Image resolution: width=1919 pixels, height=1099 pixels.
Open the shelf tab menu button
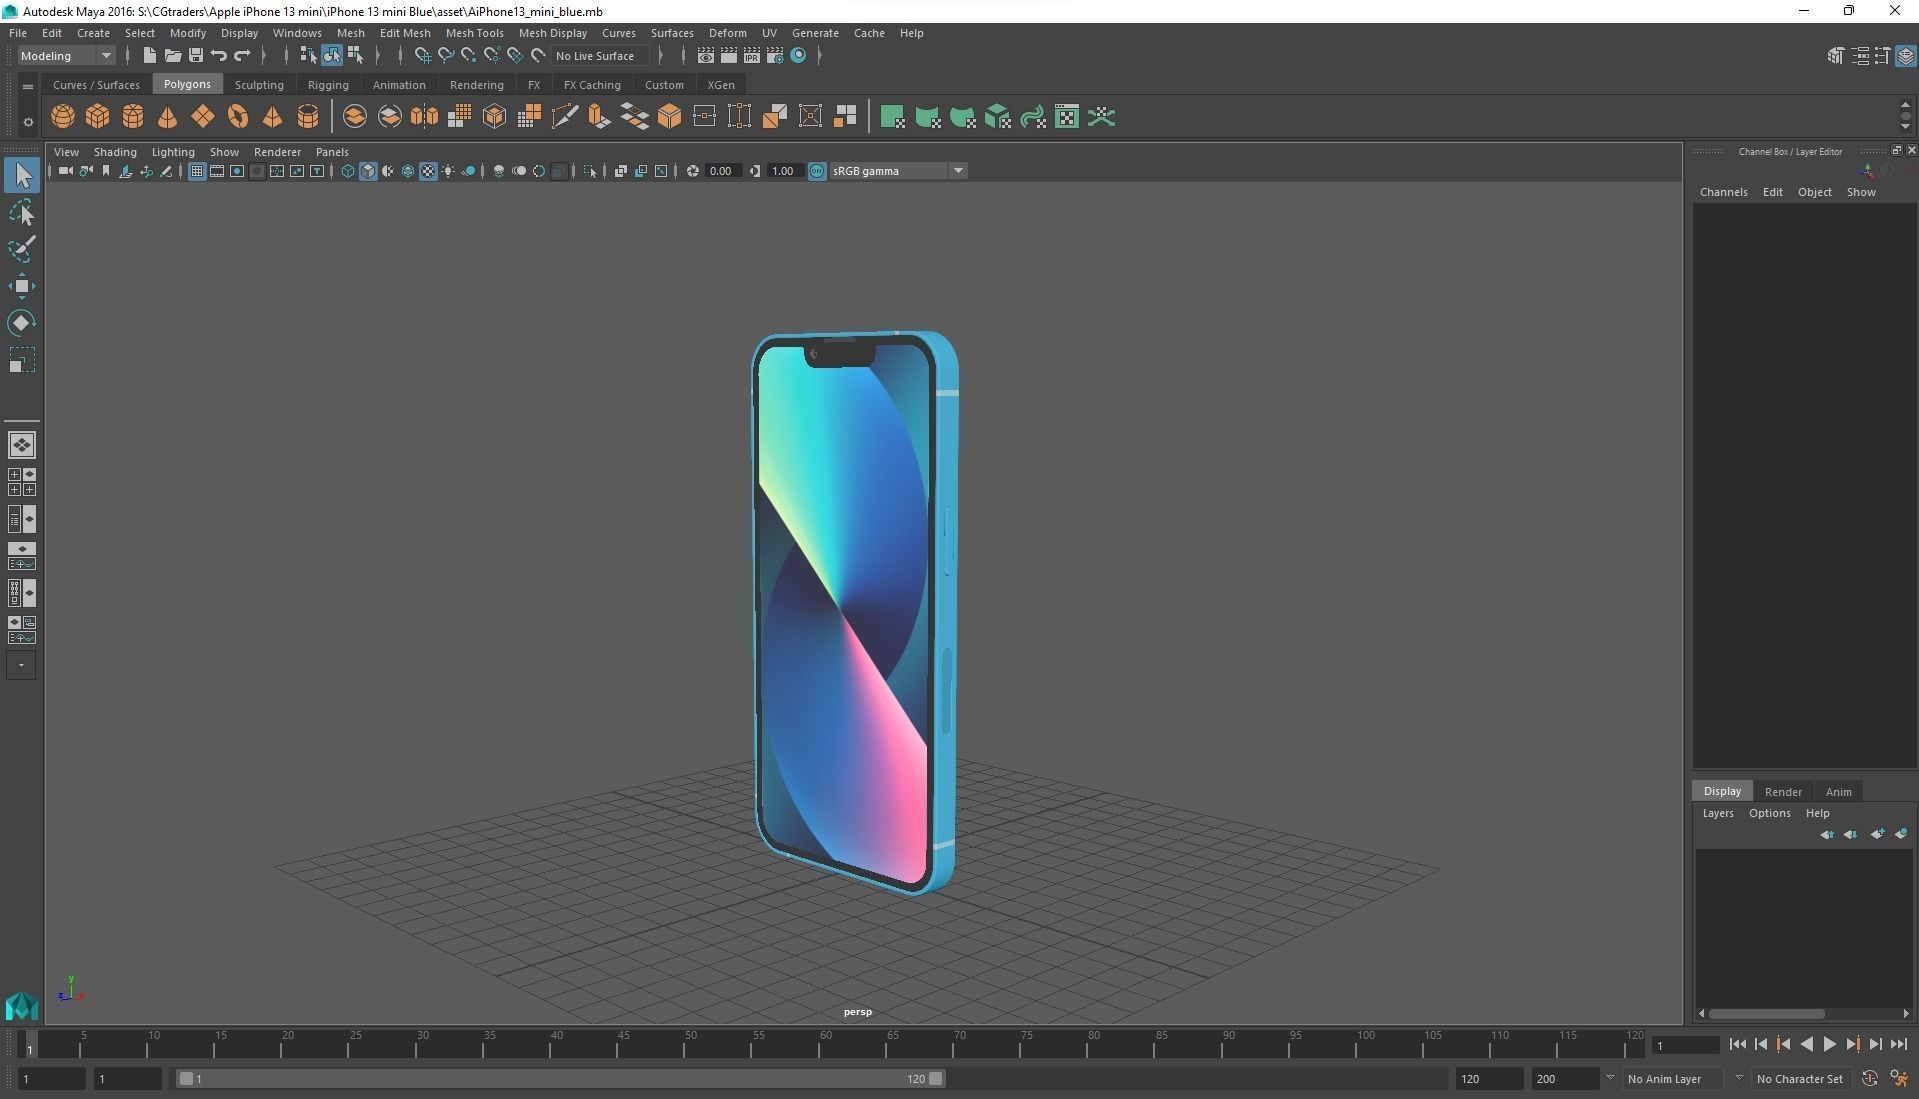pos(28,87)
